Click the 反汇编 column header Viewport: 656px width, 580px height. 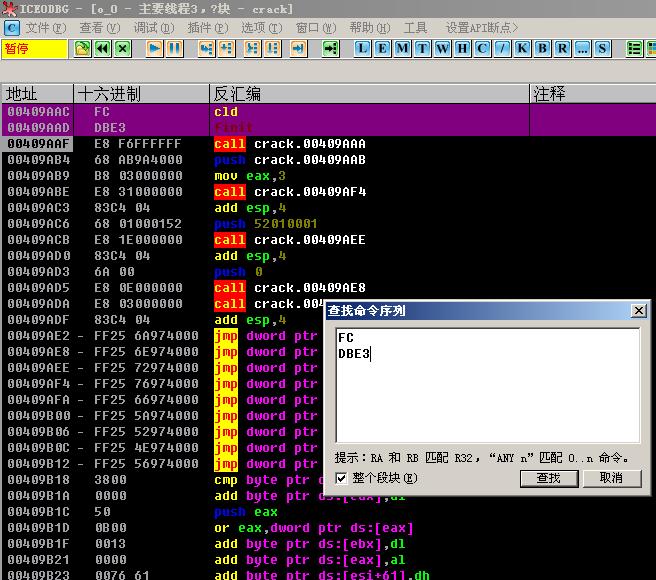coord(369,93)
